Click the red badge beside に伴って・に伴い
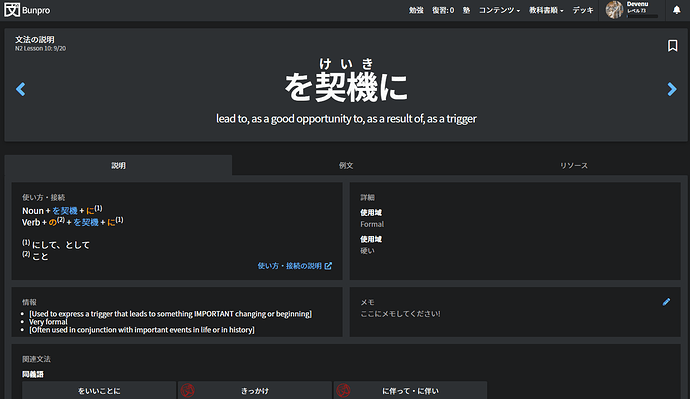Screen dimensions: 690x399 click(x=343, y=390)
